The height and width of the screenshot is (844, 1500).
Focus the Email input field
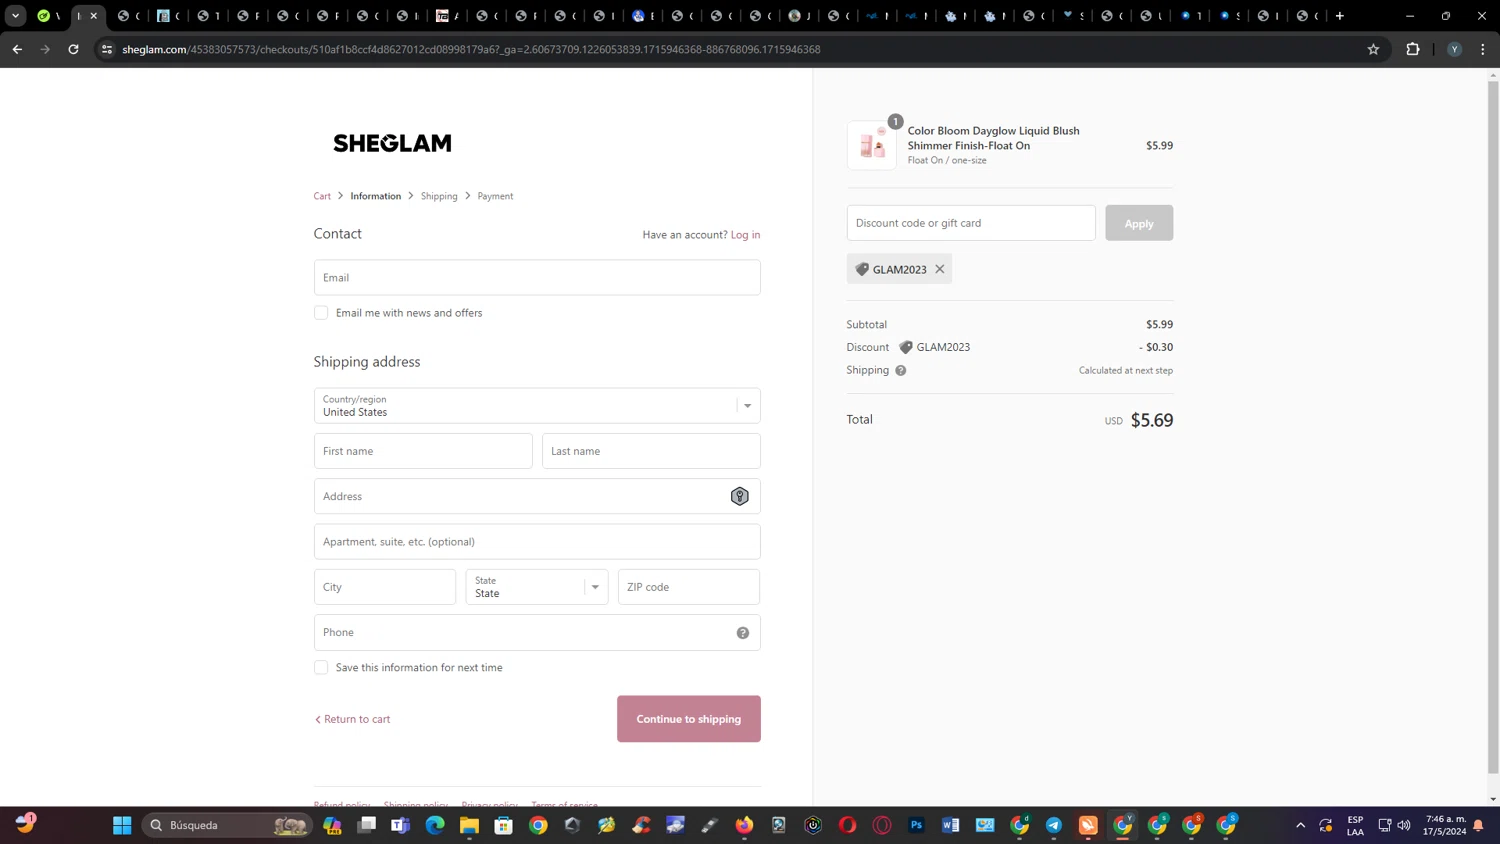pyautogui.click(x=537, y=278)
